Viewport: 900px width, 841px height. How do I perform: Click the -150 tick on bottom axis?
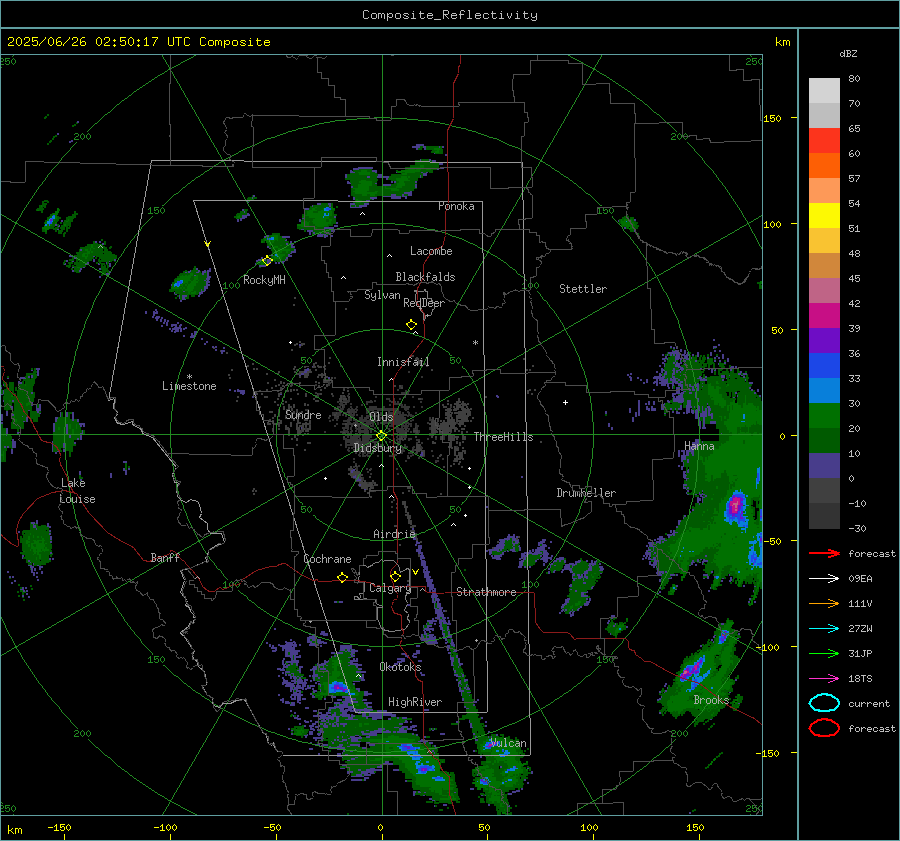[x=59, y=827]
